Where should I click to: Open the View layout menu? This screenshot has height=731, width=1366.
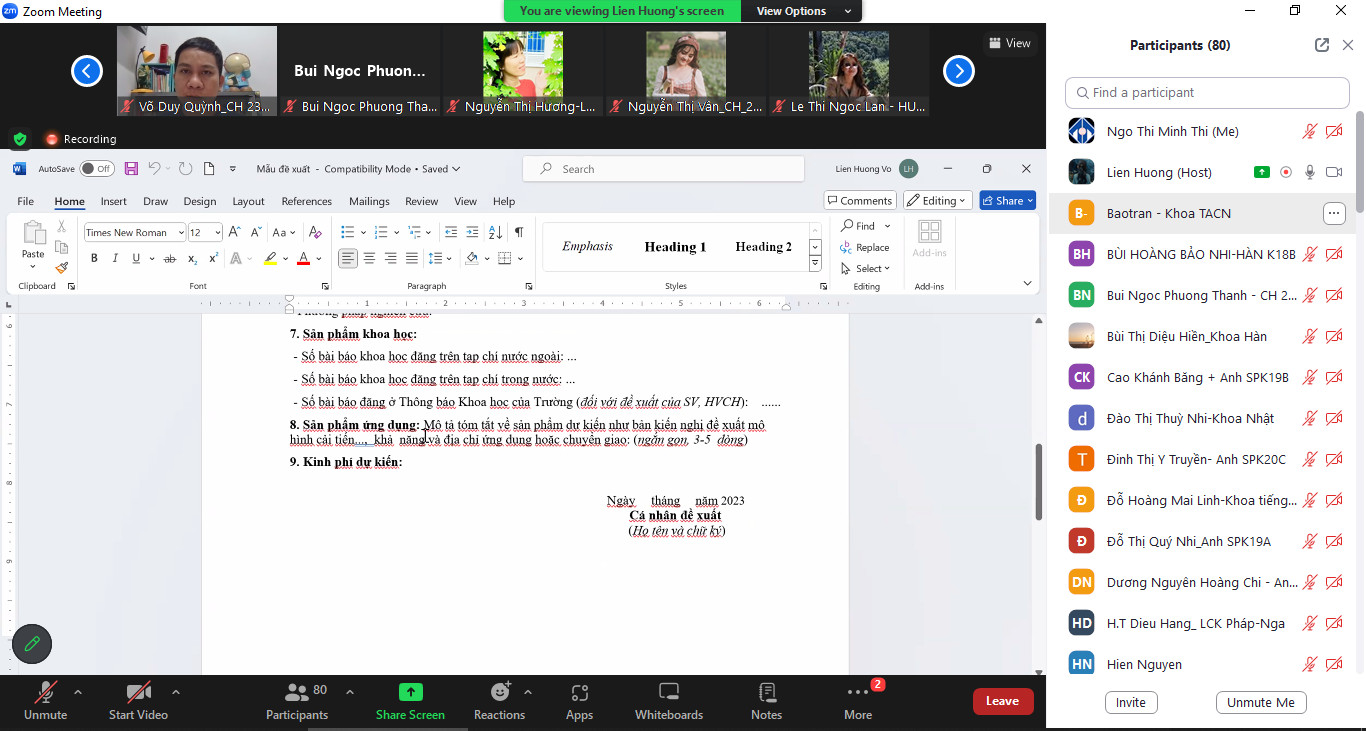pyautogui.click(x=1009, y=43)
